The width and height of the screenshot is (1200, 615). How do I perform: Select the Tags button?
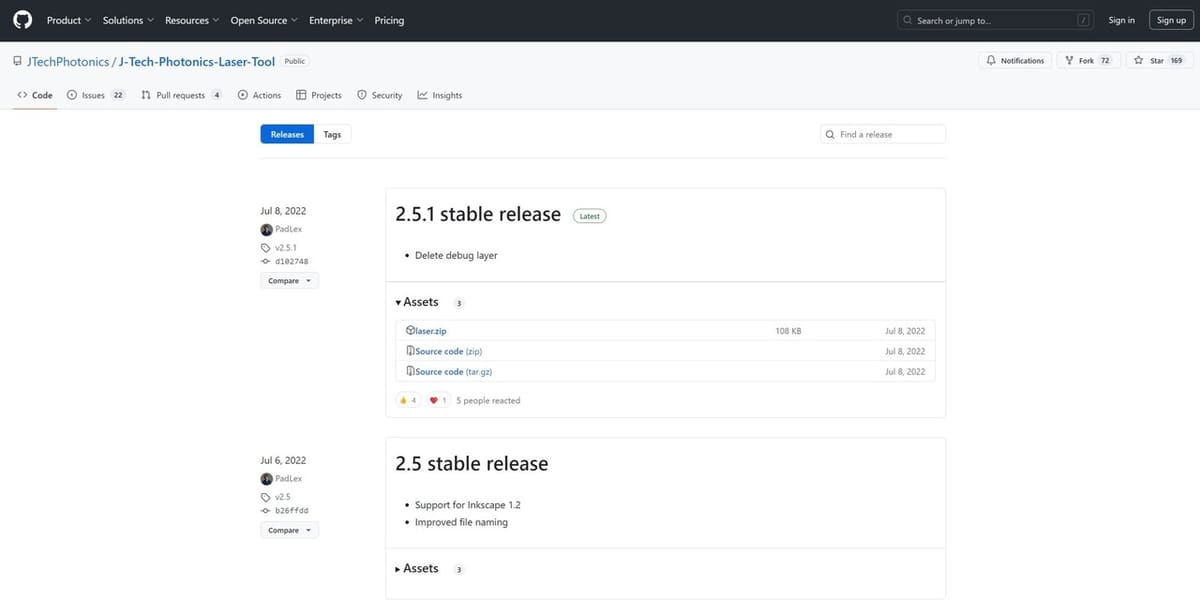pos(332,134)
